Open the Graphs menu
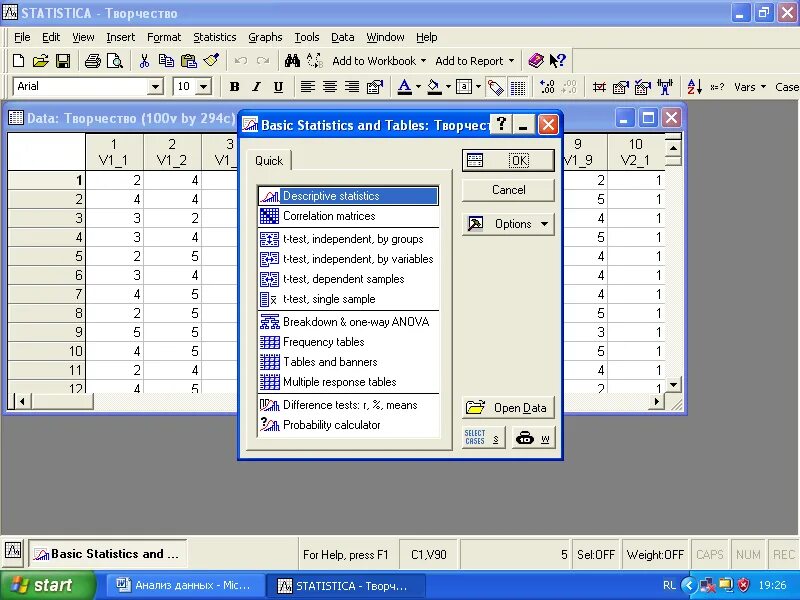Viewport: 800px width, 600px height. click(x=265, y=37)
